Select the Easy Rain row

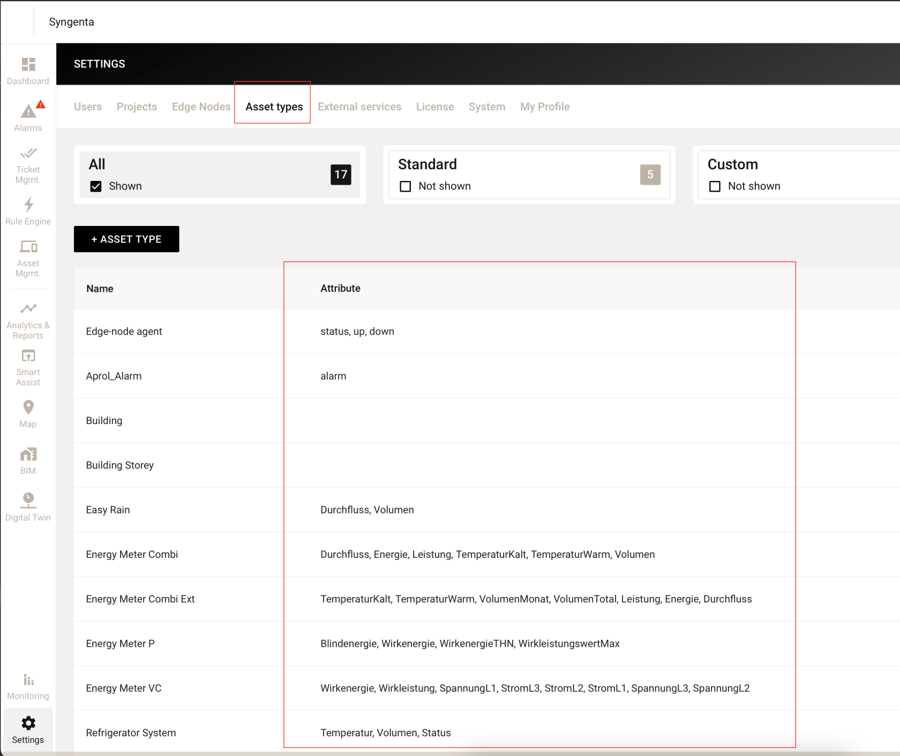pyautogui.click(x=487, y=510)
